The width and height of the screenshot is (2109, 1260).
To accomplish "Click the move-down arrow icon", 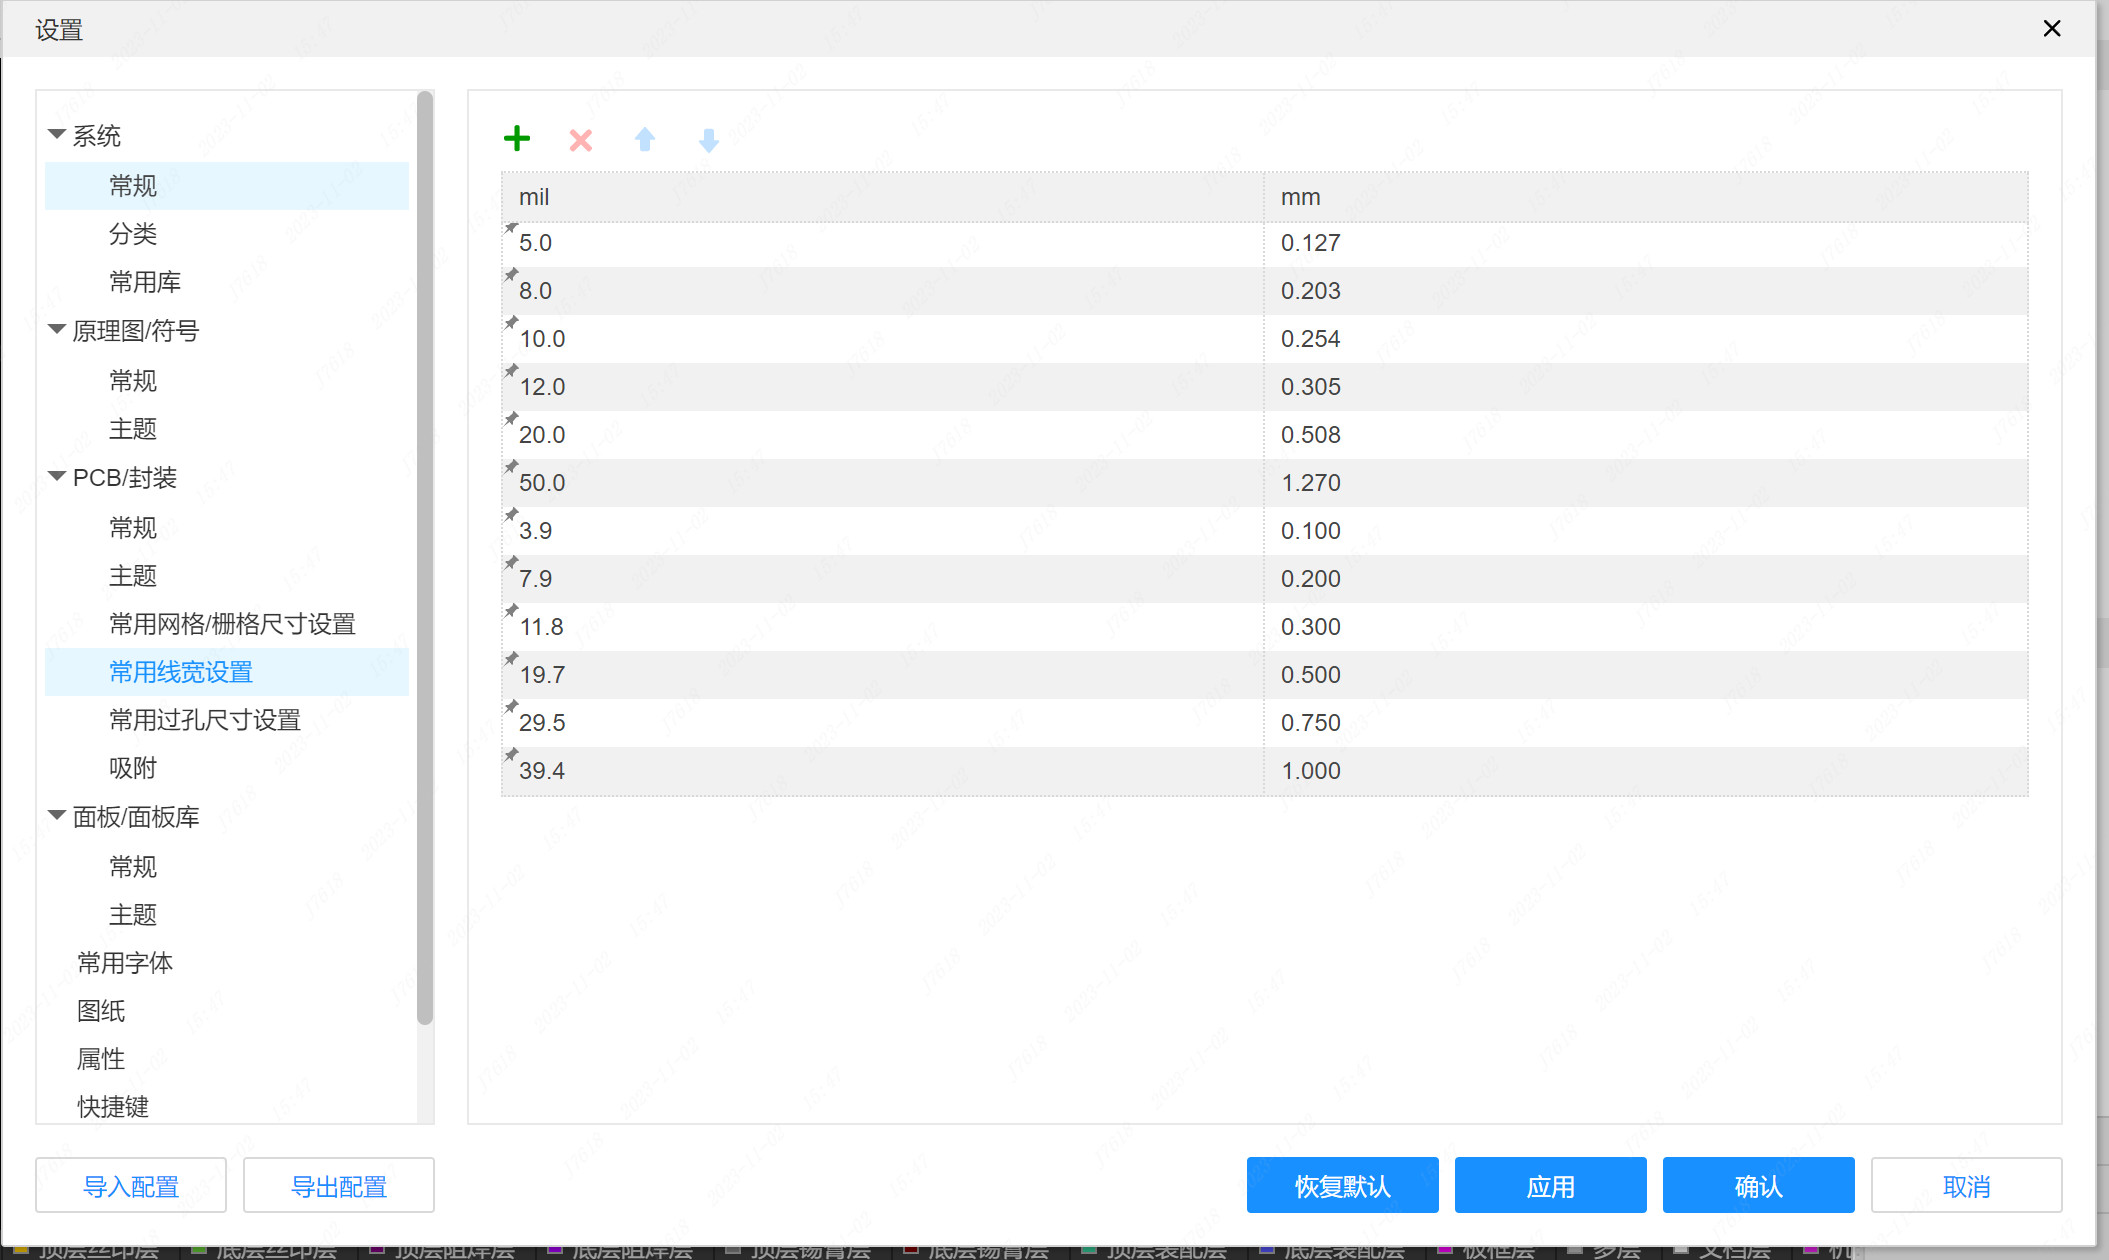I will 709,140.
